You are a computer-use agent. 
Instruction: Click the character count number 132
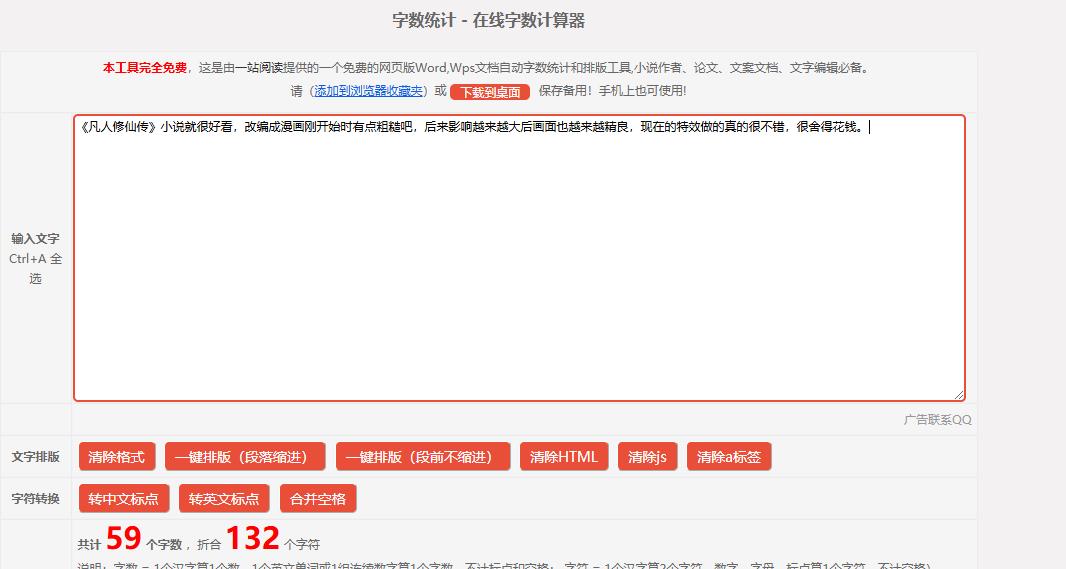tap(252, 538)
